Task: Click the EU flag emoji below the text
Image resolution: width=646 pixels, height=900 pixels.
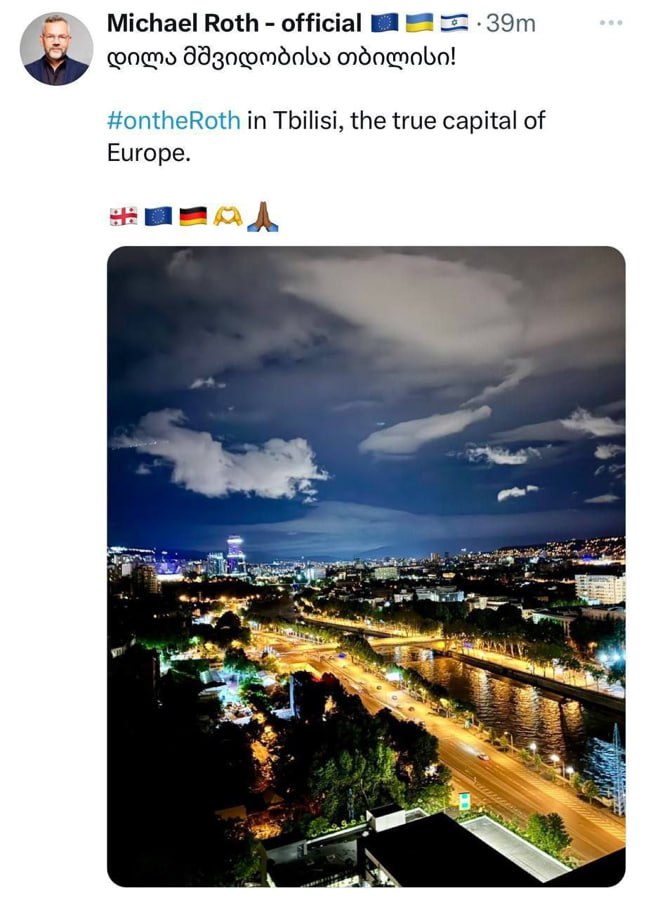Action: 158,216
